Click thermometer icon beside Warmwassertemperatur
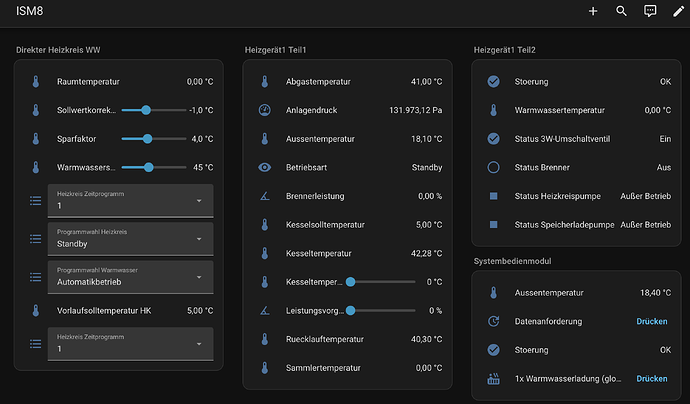690x404 pixels. (x=493, y=110)
